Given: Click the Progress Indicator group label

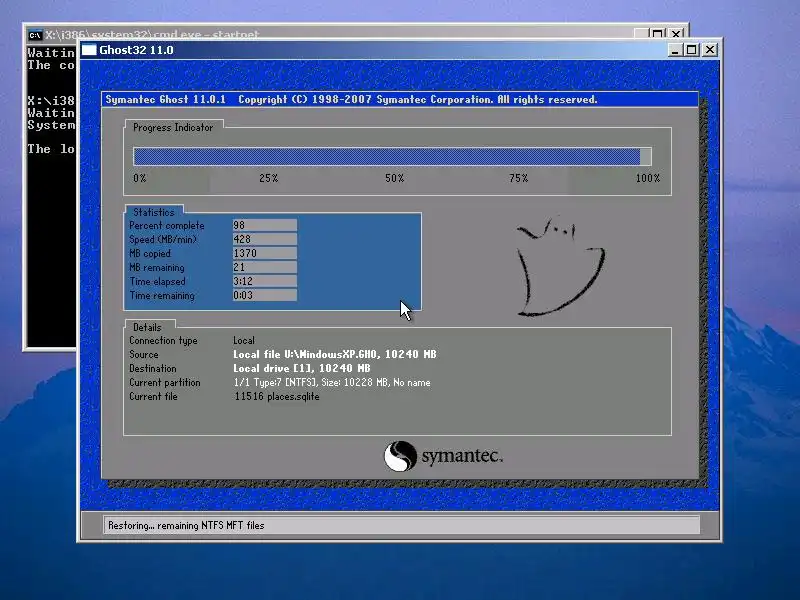Looking at the screenshot, I should [x=173, y=128].
